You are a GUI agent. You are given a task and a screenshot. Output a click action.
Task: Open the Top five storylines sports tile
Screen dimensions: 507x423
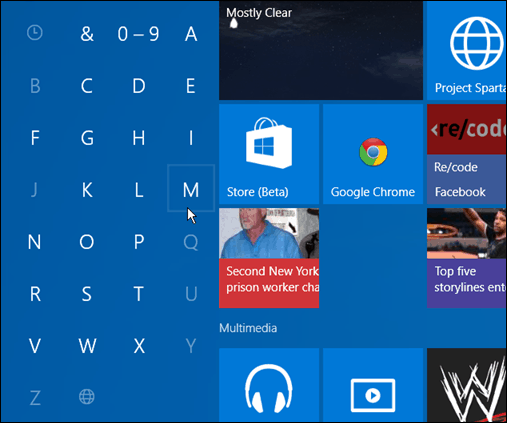[467, 258]
